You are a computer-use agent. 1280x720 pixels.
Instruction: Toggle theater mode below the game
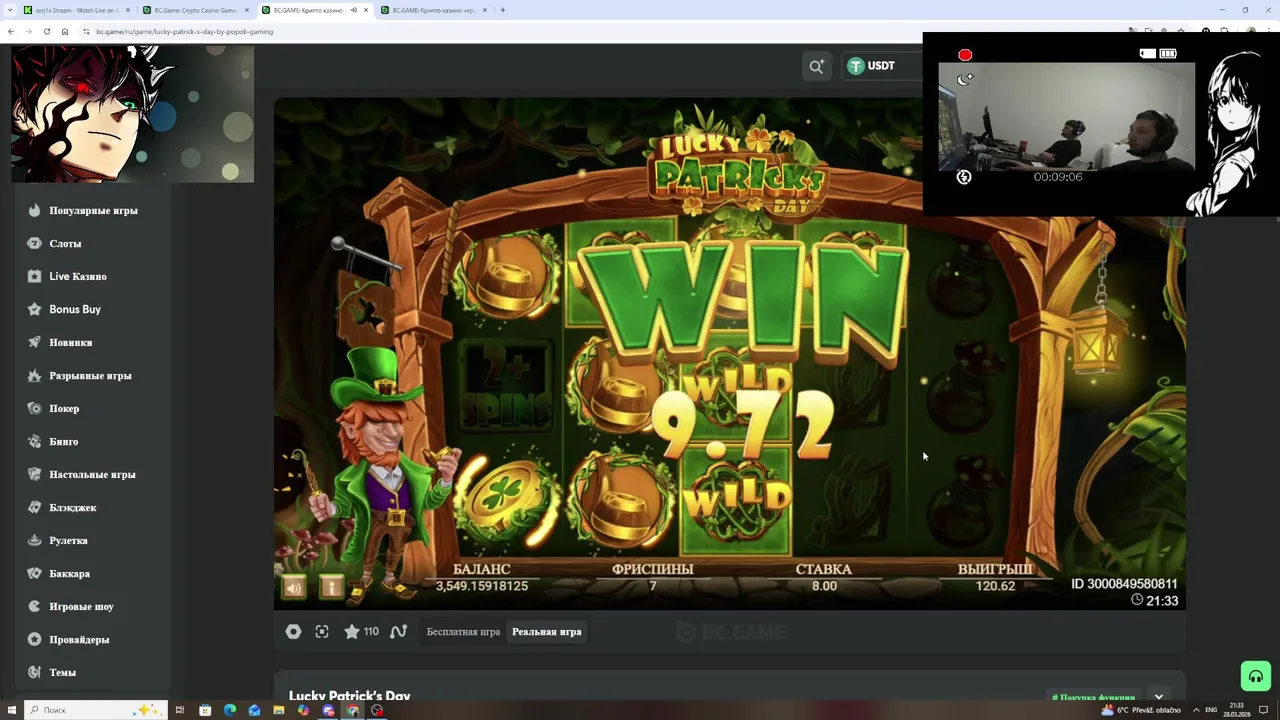tap(293, 632)
